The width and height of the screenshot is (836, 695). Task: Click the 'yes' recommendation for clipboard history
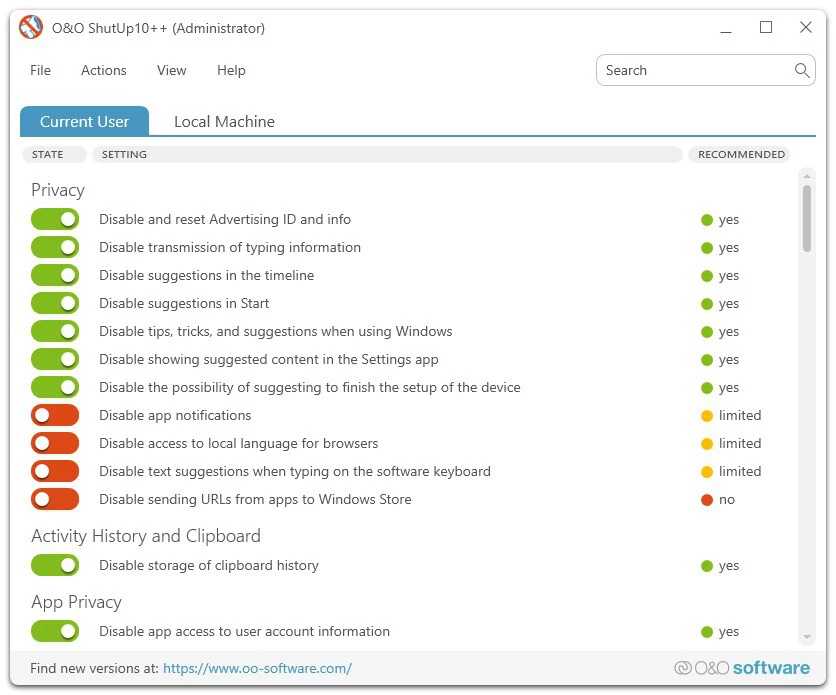[x=720, y=566]
